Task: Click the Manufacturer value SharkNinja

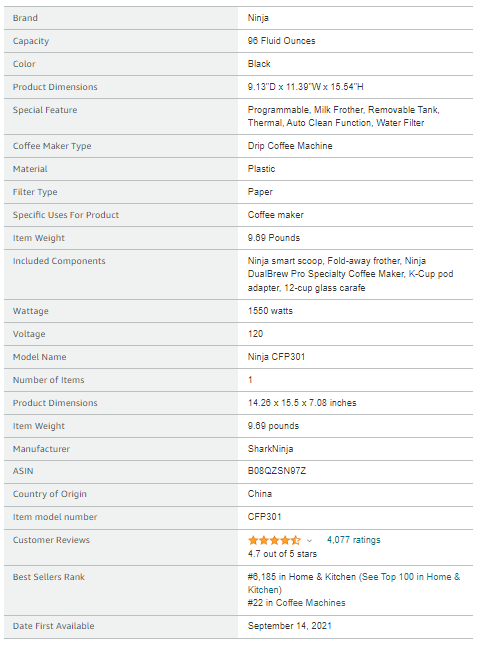Action: click(271, 449)
